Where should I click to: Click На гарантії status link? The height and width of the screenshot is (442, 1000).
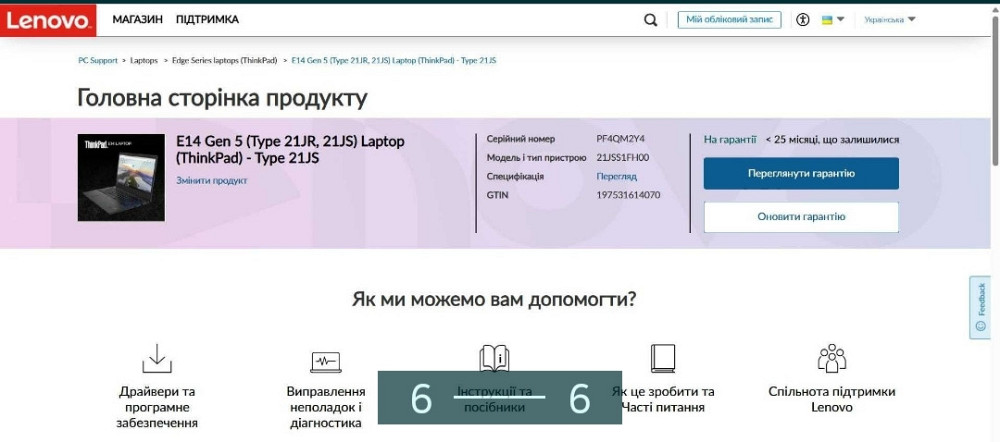(730, 140)
